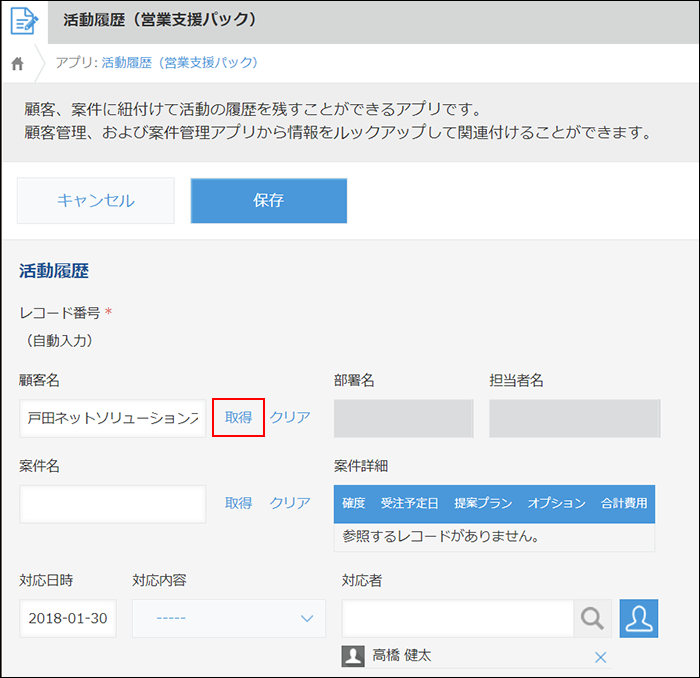Click the 顧客名 input field
Image resolution: width=700 pixels, height=678 pixels.
tap(112, 418)
